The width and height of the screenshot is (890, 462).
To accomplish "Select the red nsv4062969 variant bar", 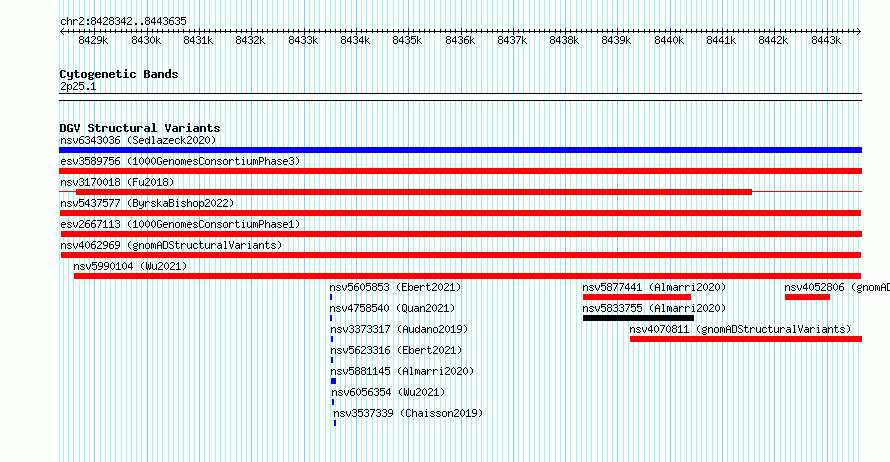I will coord(461,255).
